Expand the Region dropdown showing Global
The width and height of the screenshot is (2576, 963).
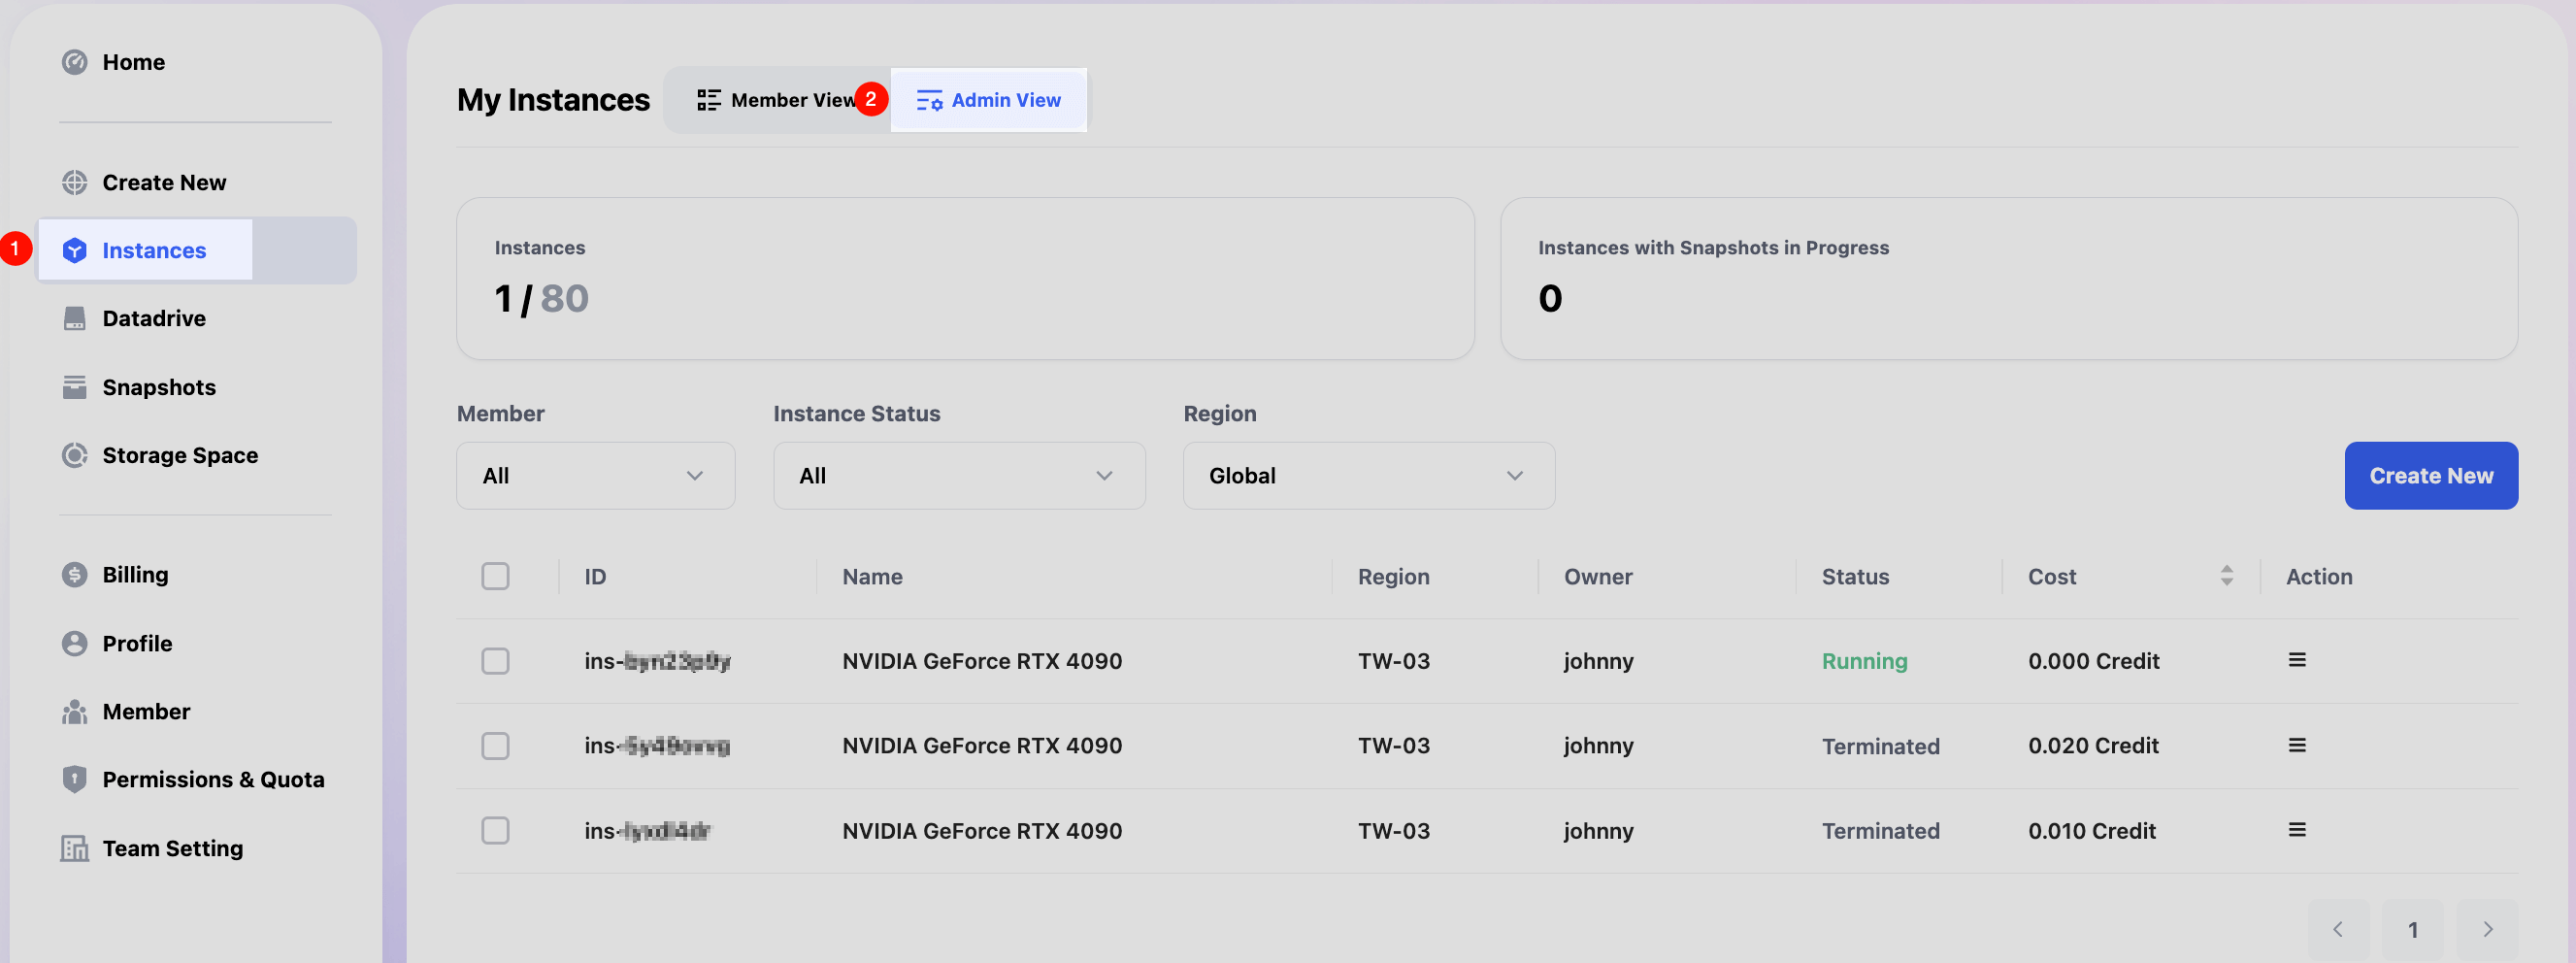click(x=1367, y=476)
